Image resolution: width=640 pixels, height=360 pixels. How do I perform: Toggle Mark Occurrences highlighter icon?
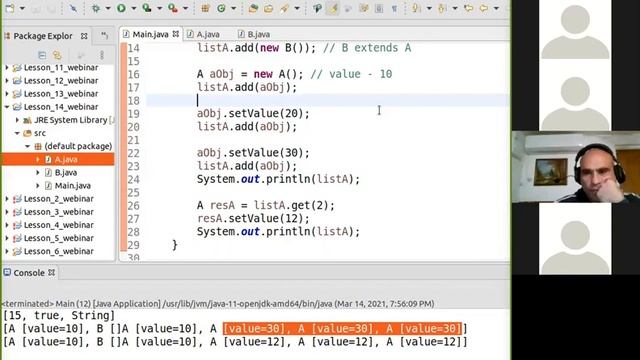pyautogui.click(x=333, y=8)
